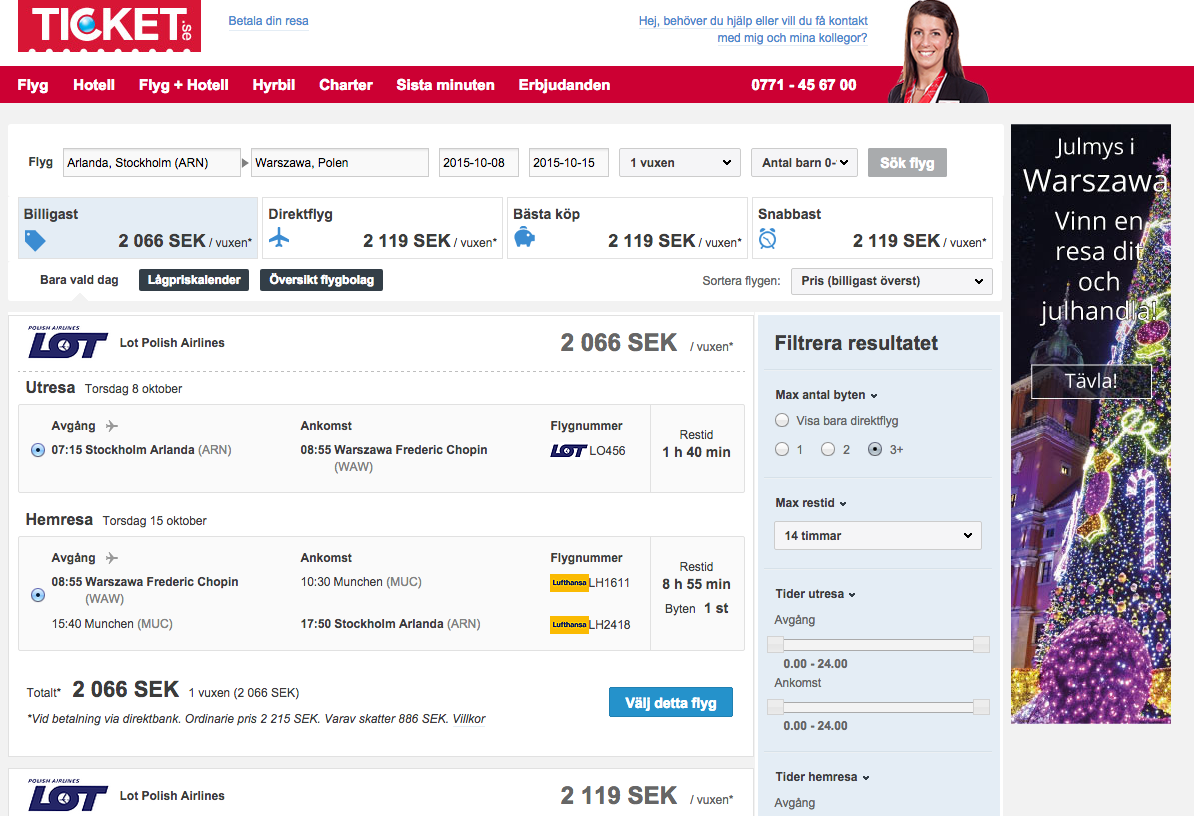Open the Flyg menu
This screenshot has width=1194, height=816.
33,85
